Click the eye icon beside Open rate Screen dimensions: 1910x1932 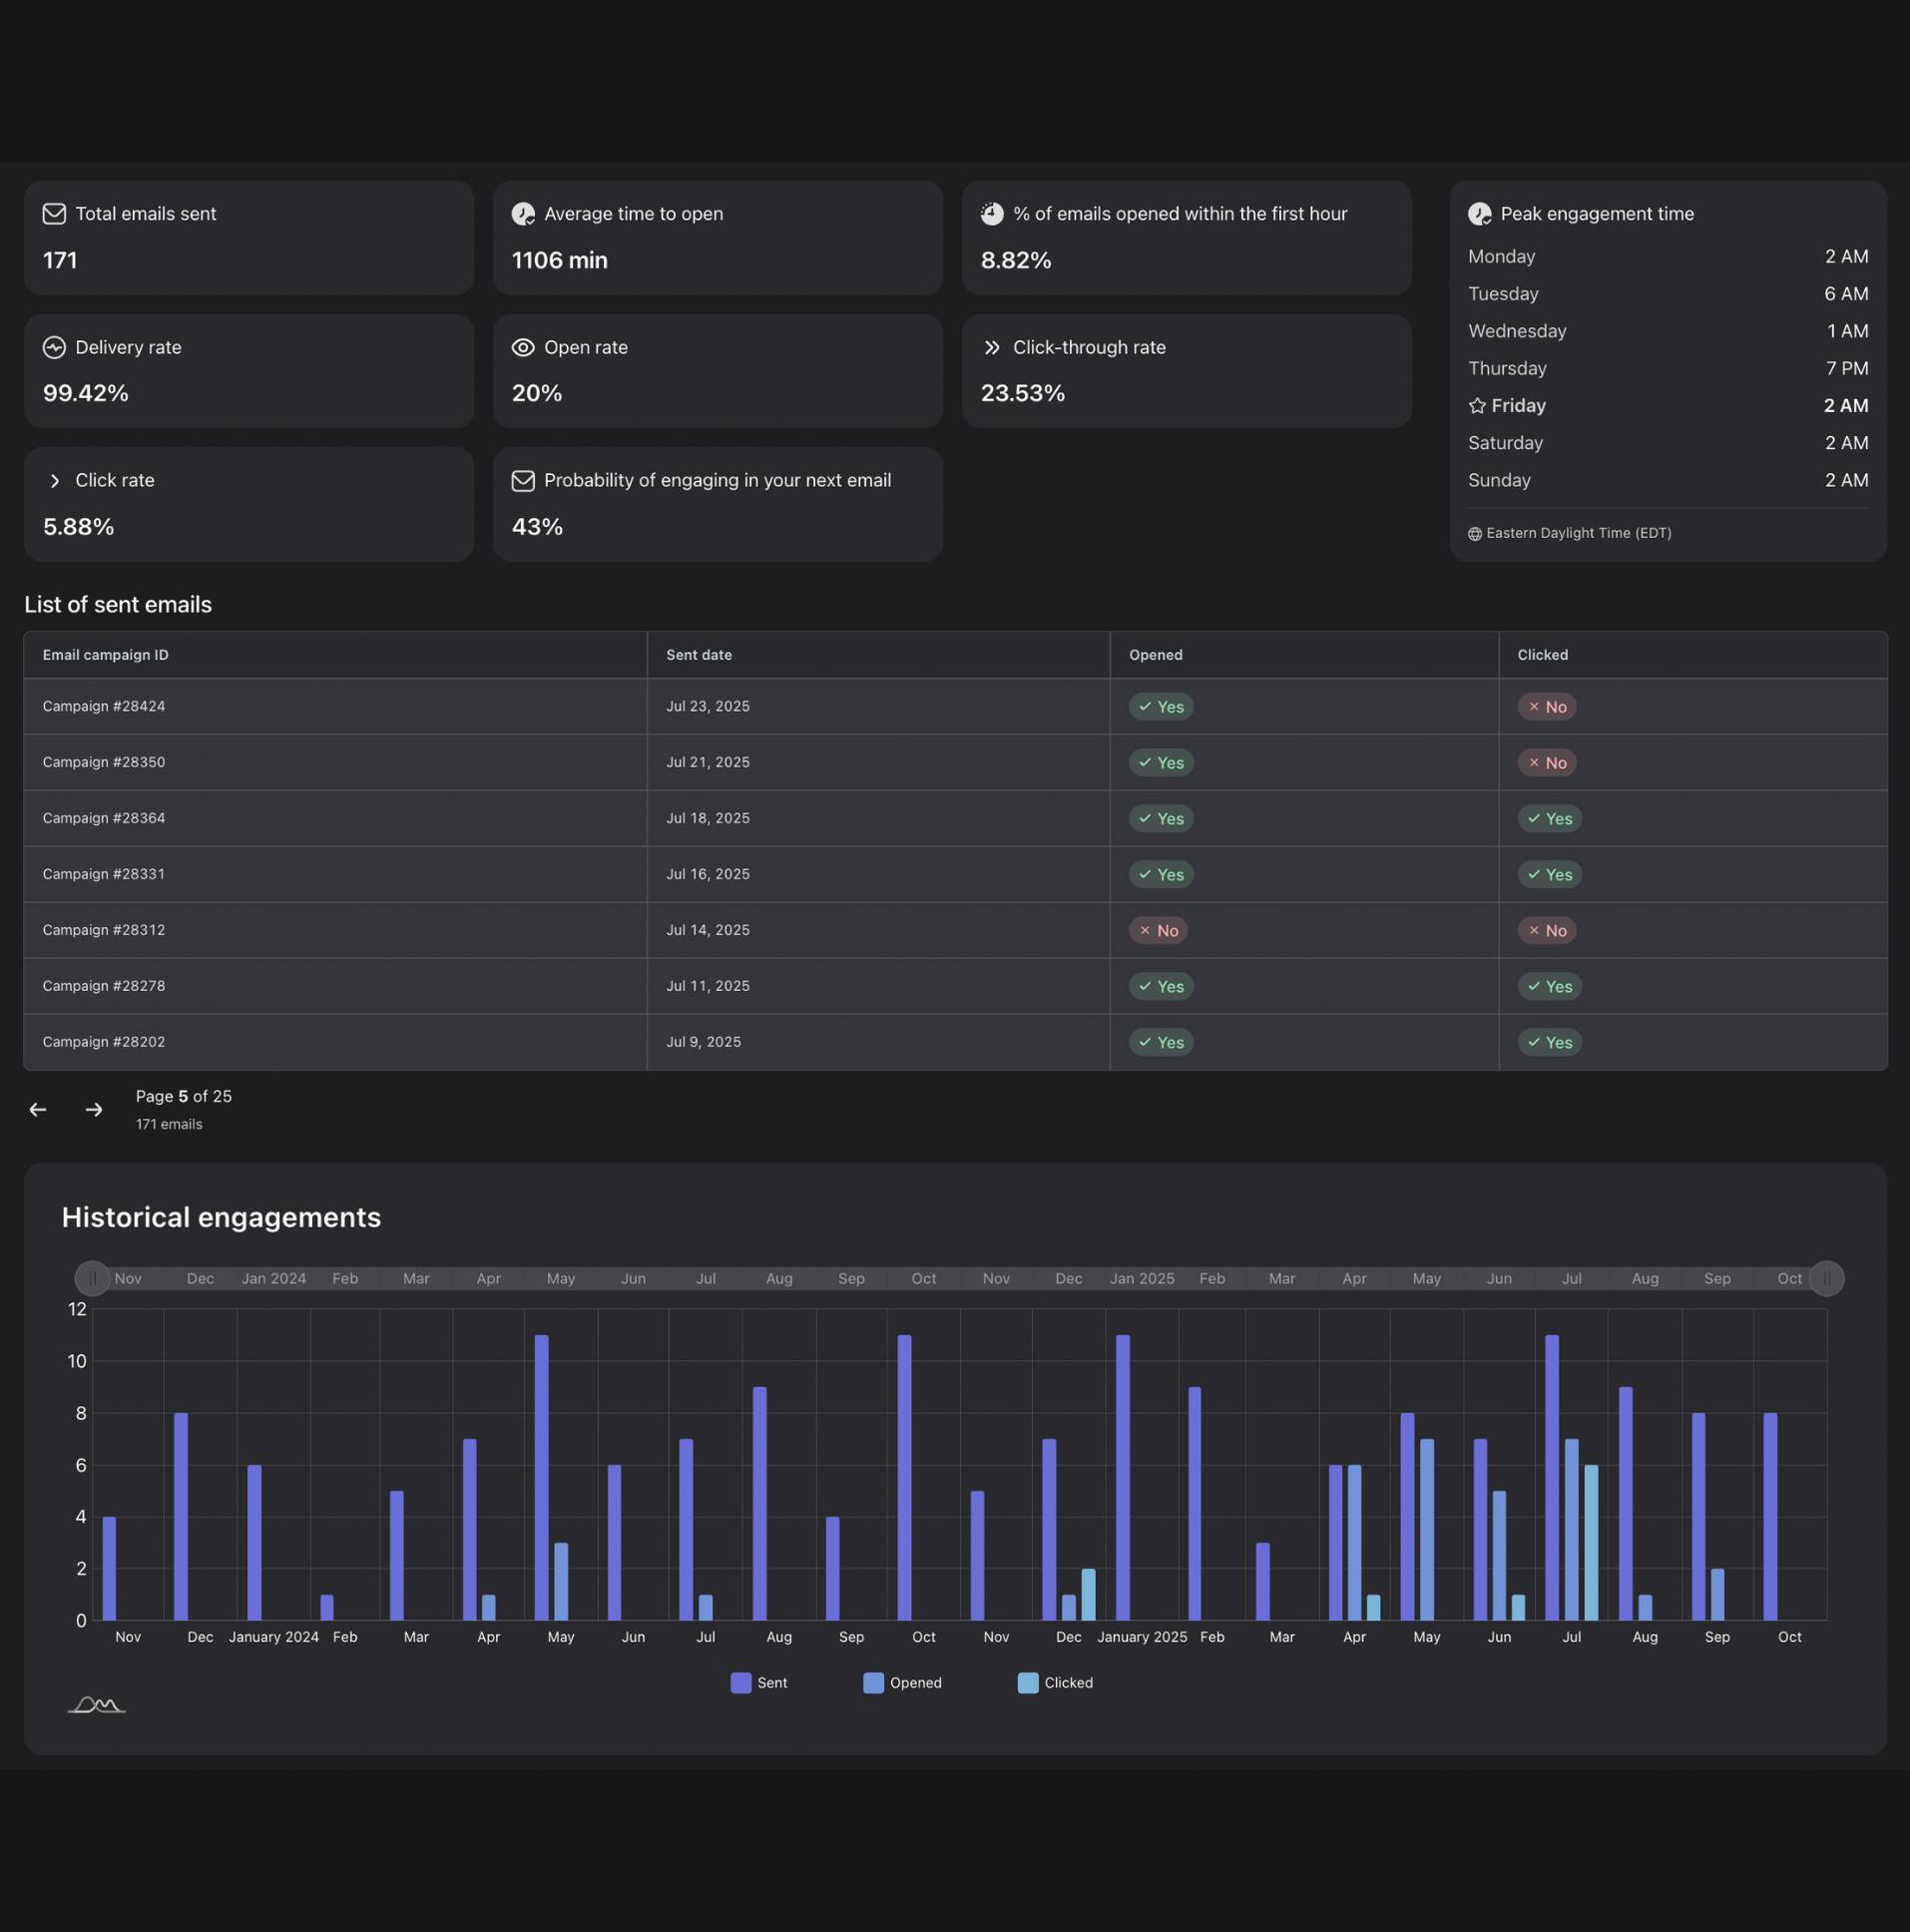[x=523, y=347]
